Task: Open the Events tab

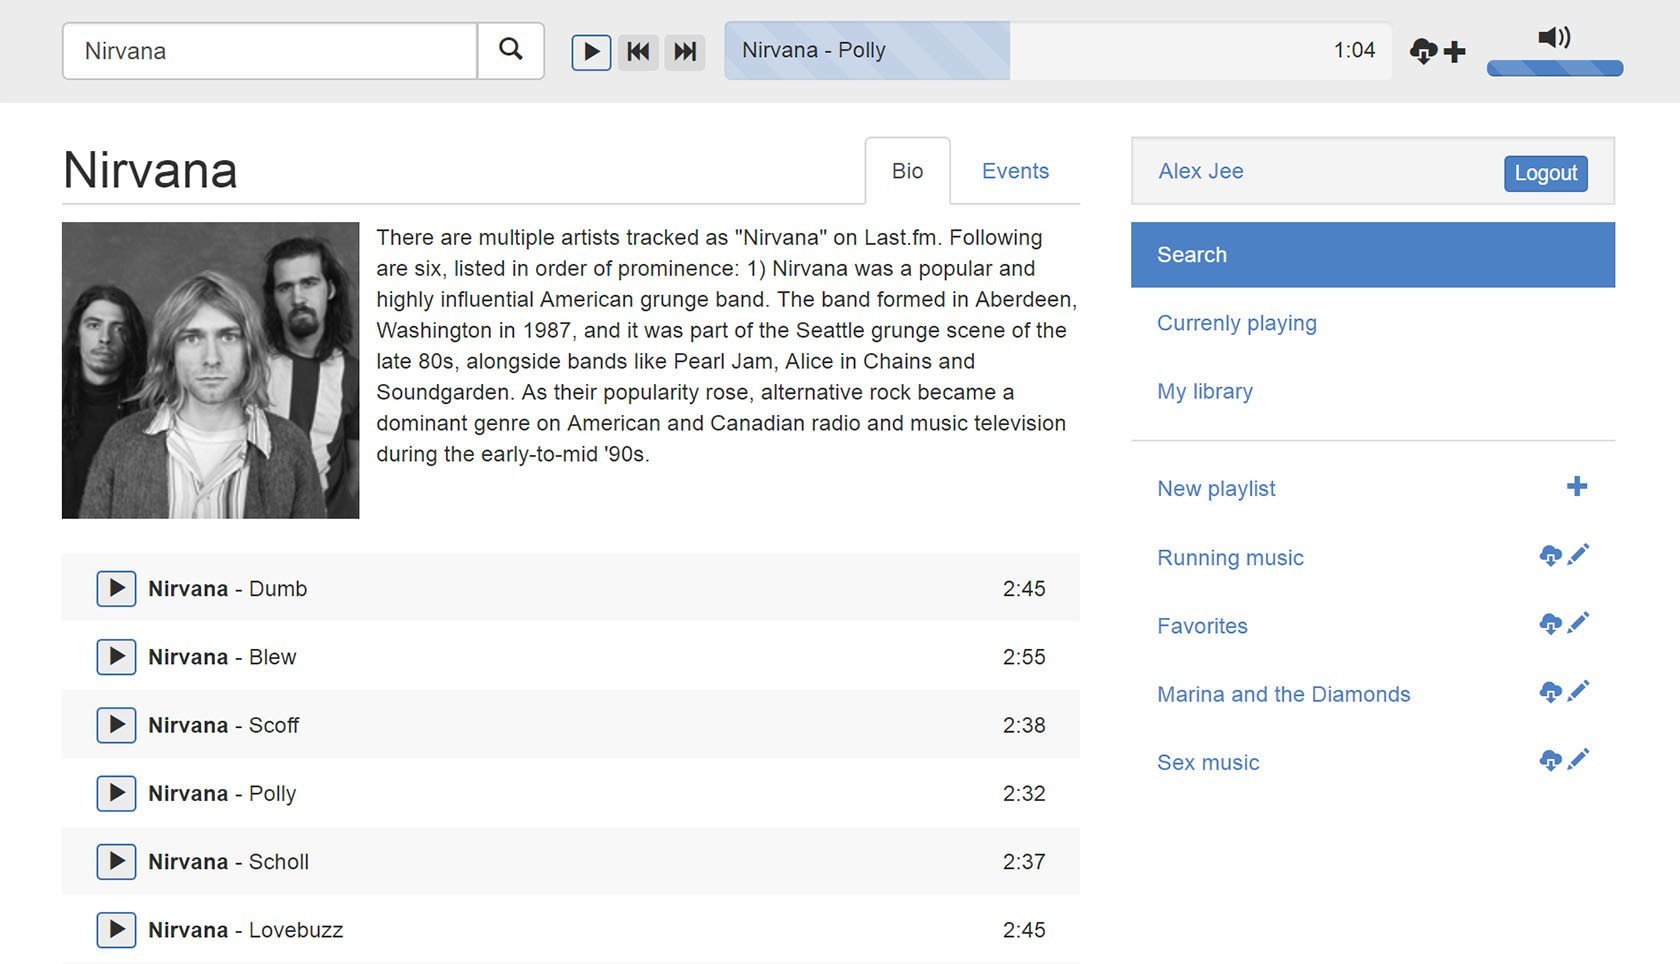Action: click(1015, 171)
